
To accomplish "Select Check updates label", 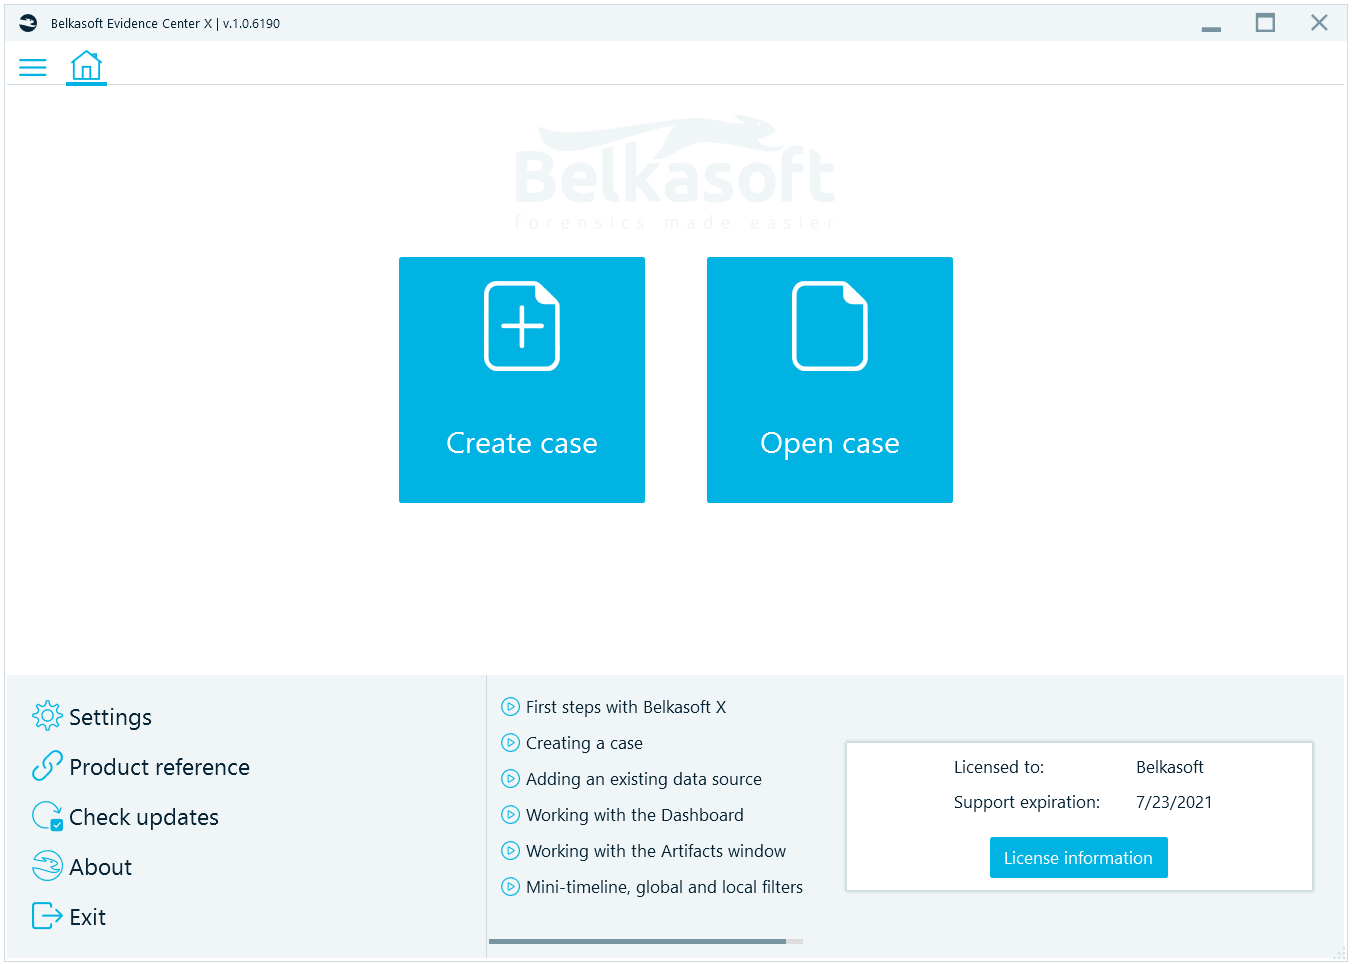I will [143, 817].
